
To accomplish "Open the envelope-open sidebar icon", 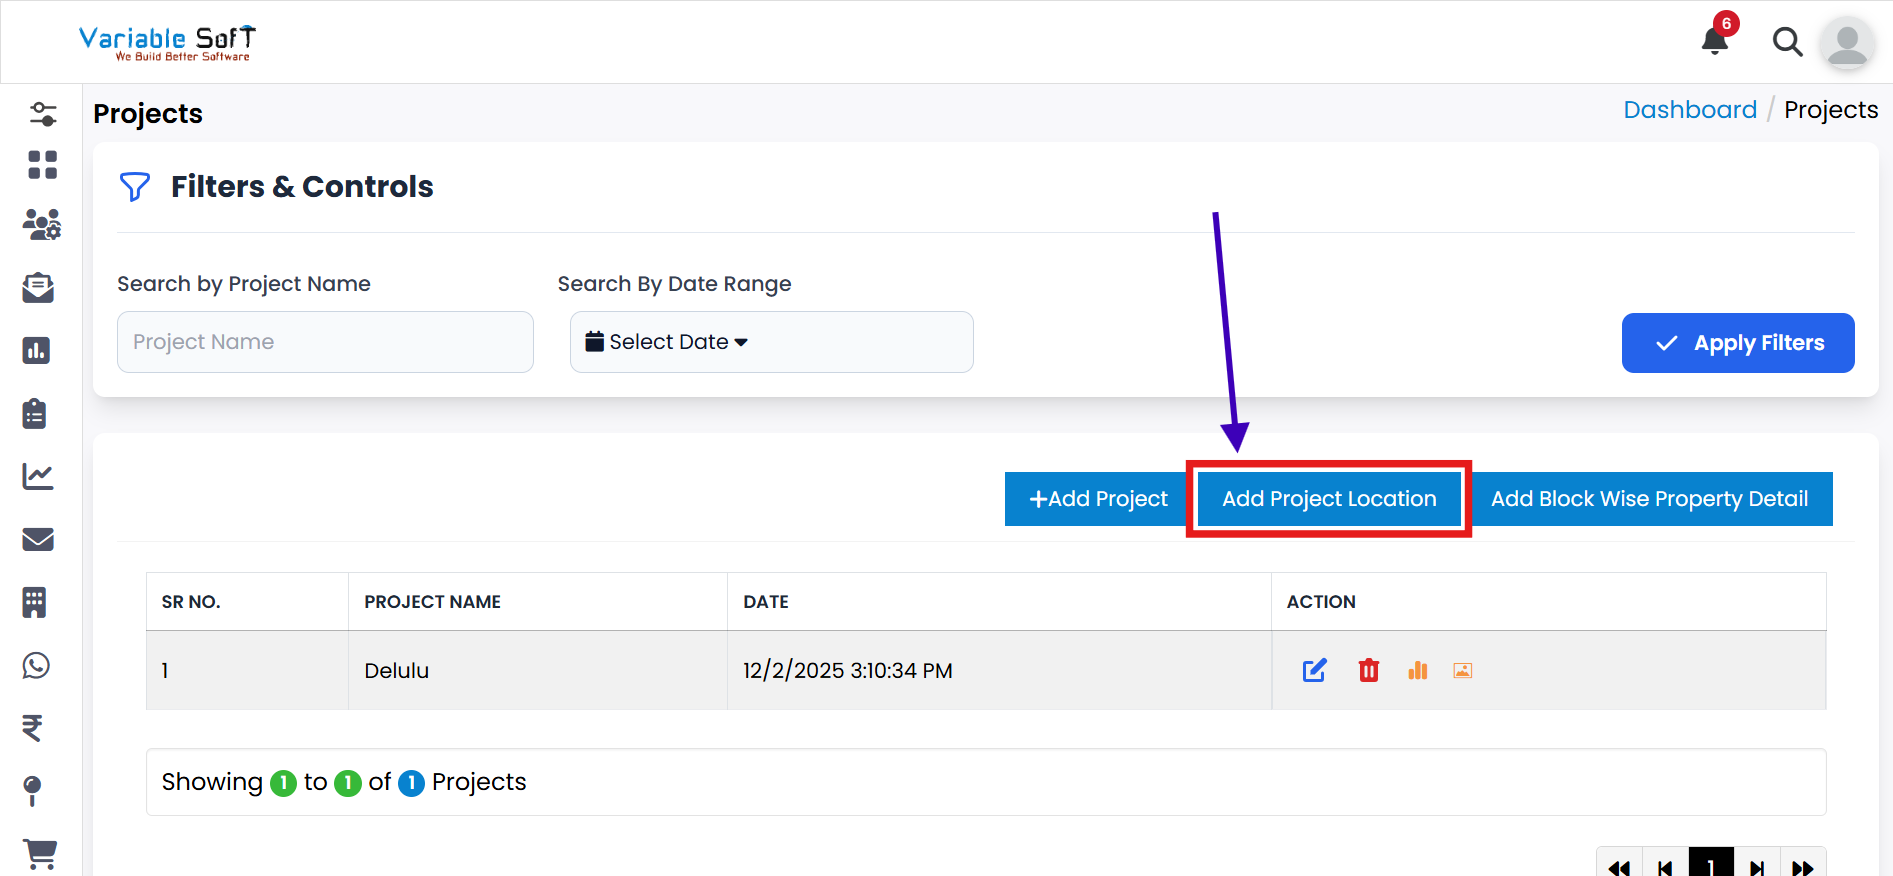I will click(38, 288).
